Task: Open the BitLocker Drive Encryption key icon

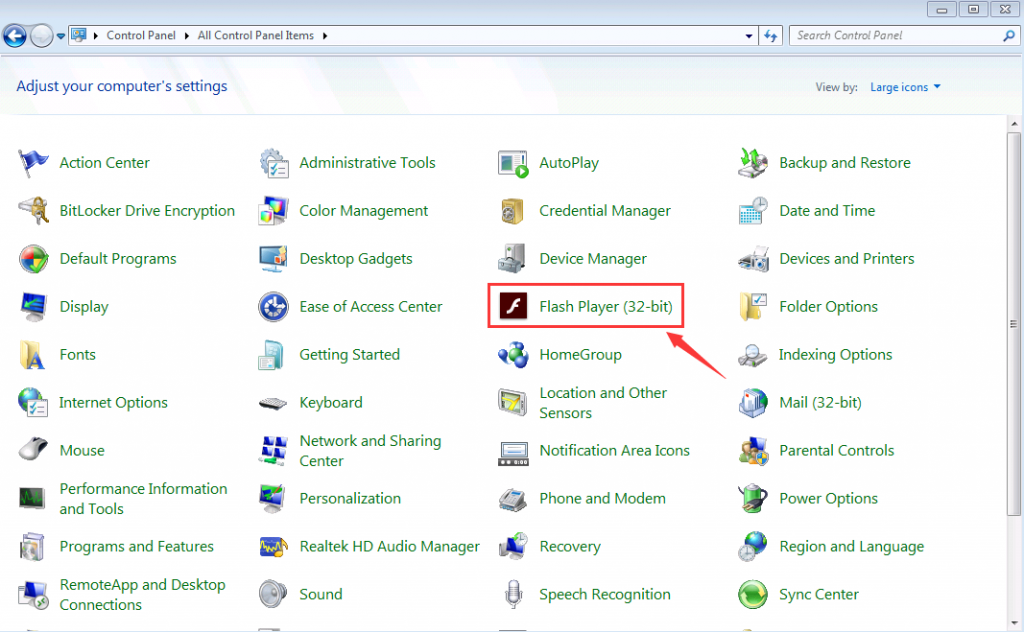Action: tap(33, 210)
